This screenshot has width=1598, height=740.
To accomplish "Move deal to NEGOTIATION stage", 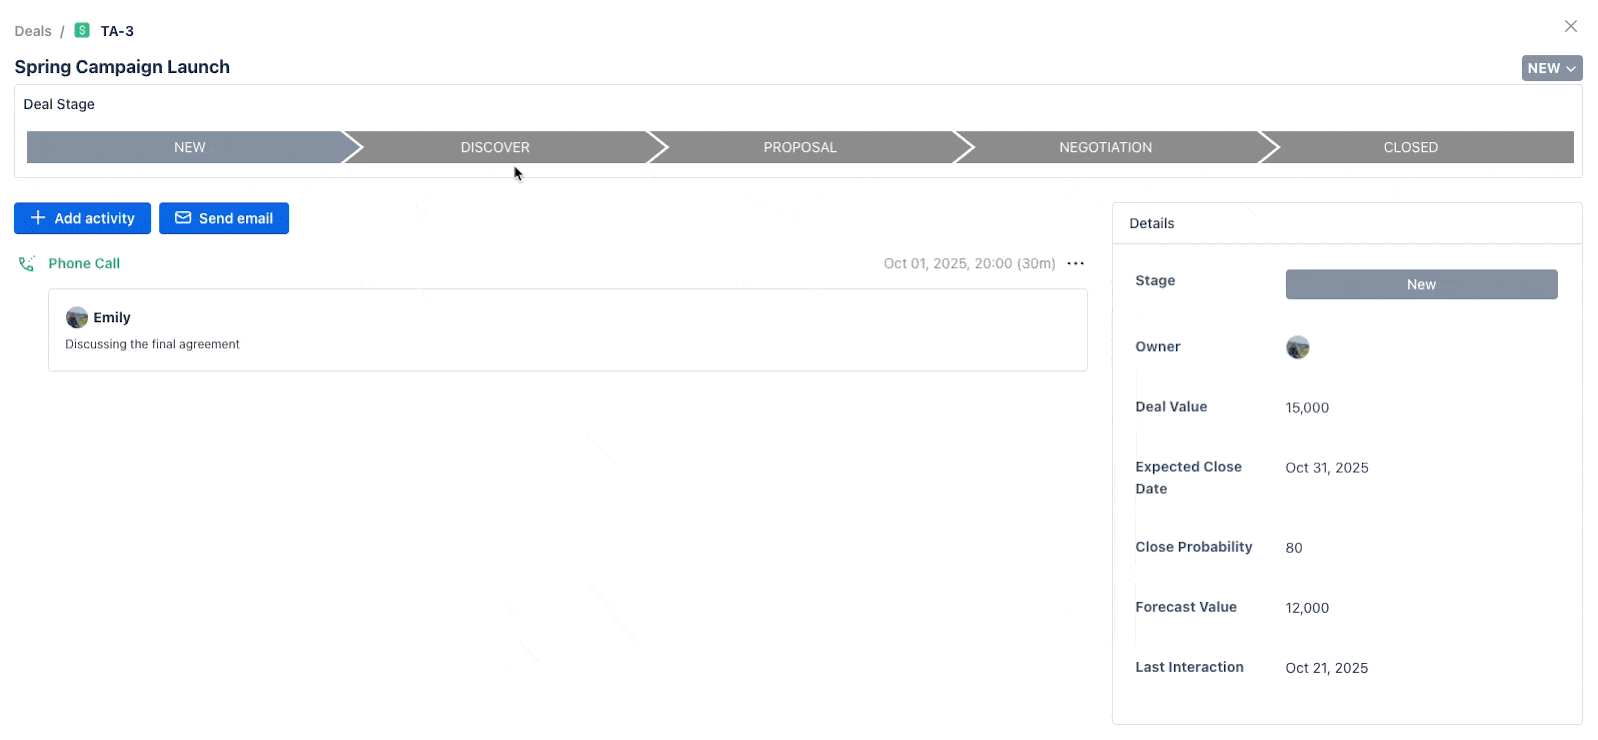I will (x=1105, y=147).
